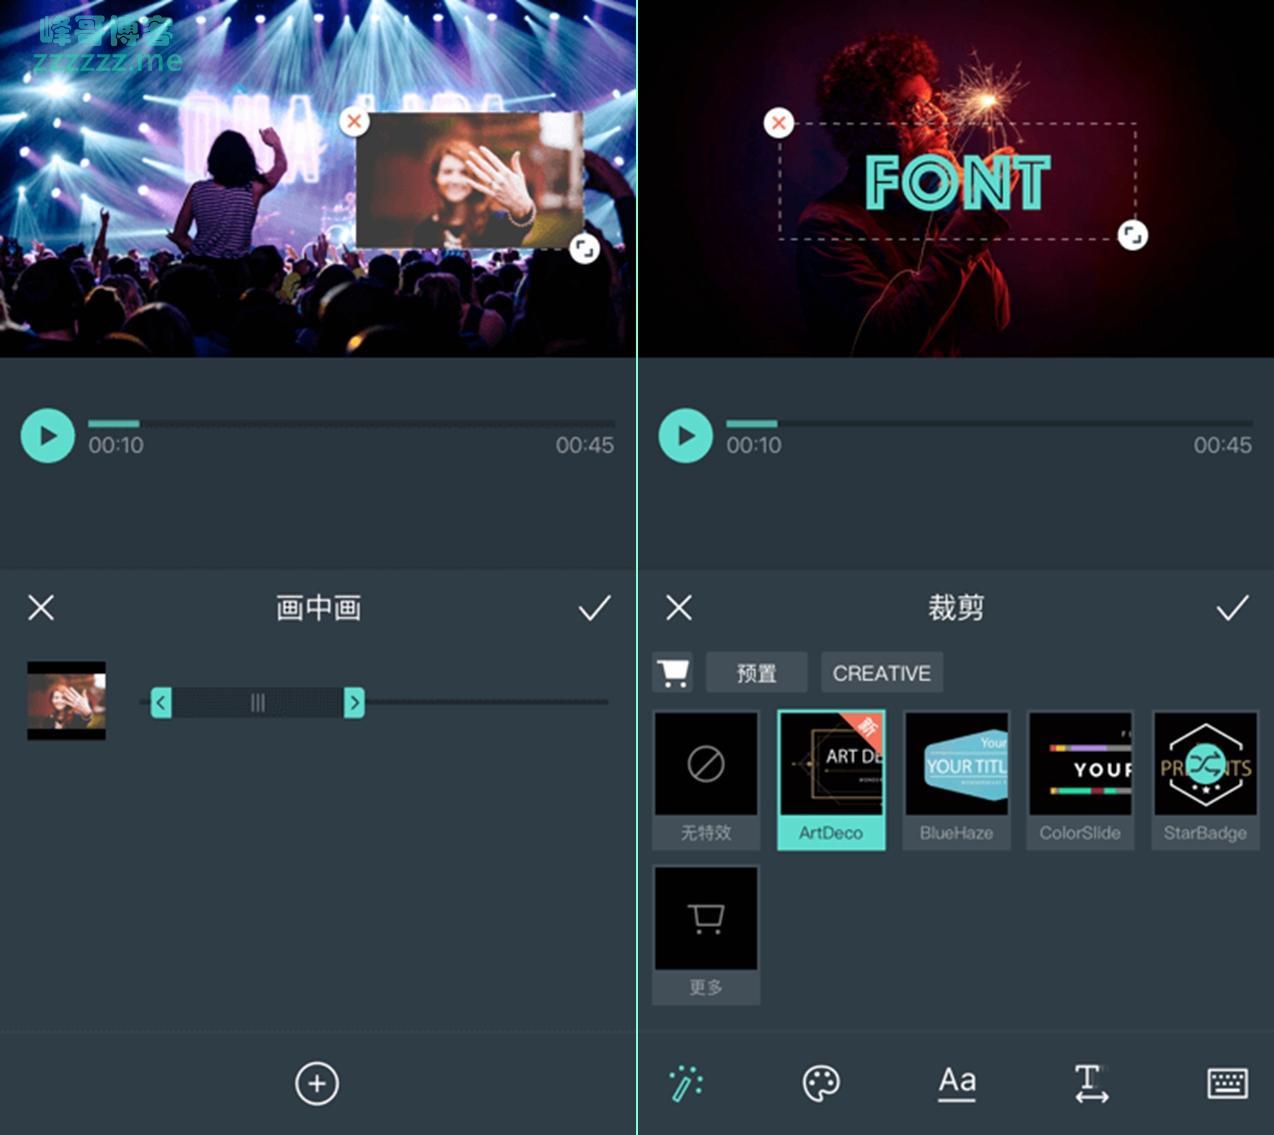
Task: Open 更多 to get more templates
Action: click(706, 933)
